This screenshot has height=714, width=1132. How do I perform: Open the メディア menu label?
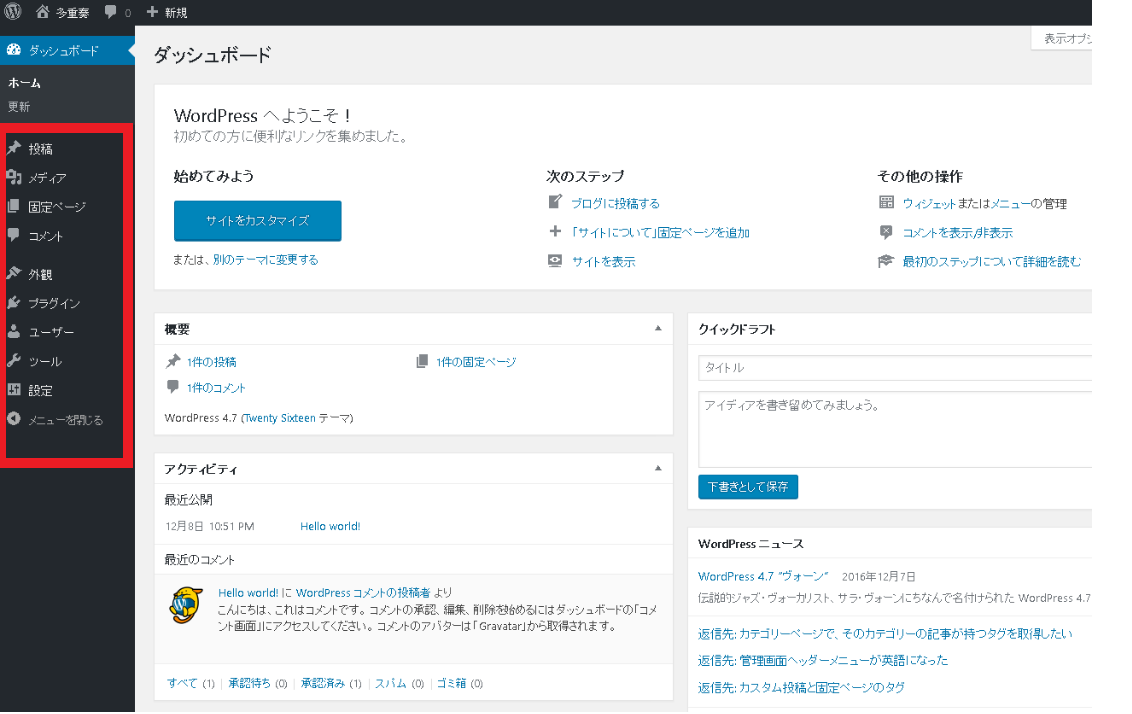(x=47, y=178)
